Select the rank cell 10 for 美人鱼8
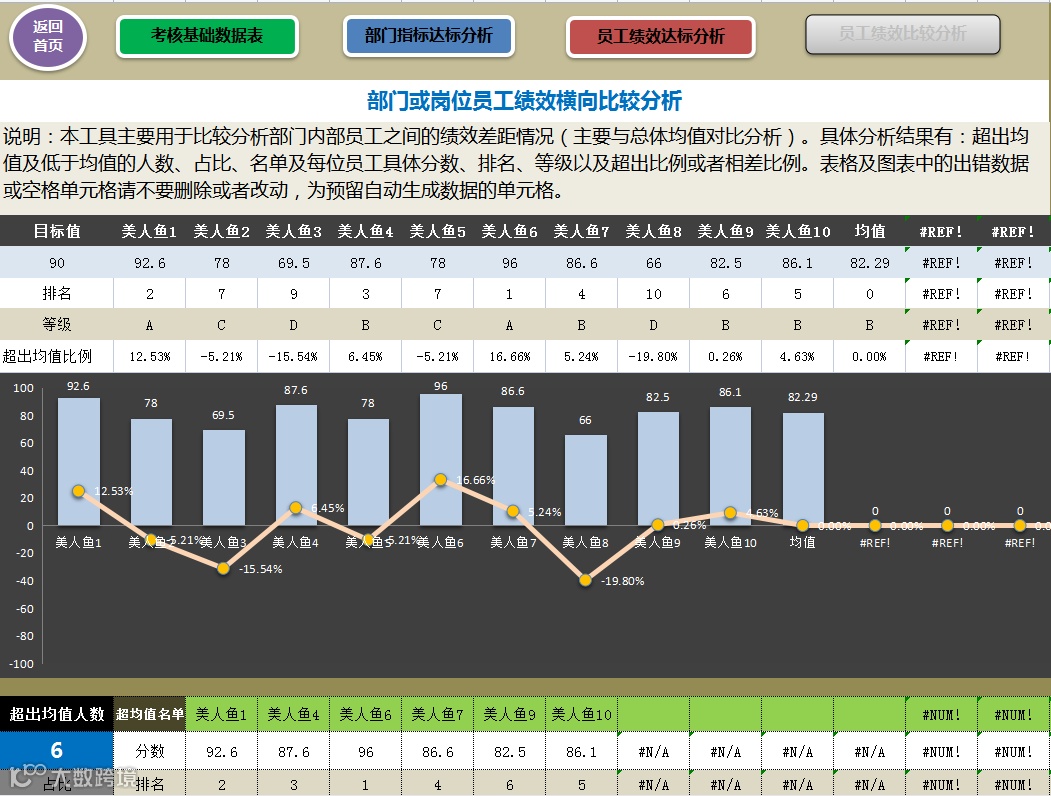Screen dimensions: 1051x796 (654, 293)
